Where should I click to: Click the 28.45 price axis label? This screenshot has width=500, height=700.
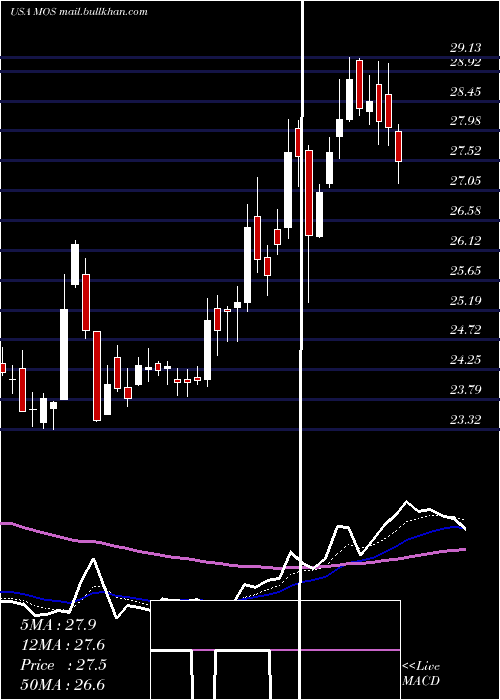pos(466,92)
